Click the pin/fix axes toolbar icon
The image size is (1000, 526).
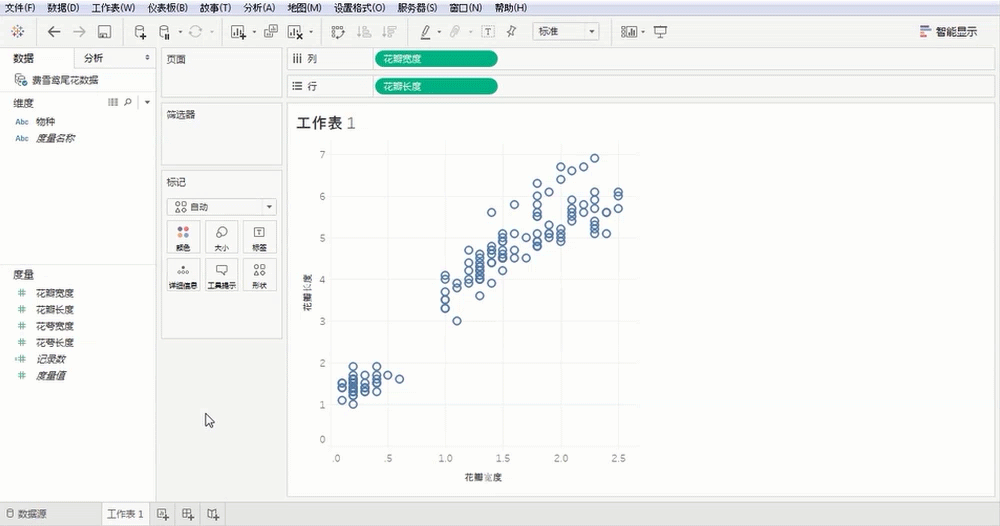(x=512, y=32)
